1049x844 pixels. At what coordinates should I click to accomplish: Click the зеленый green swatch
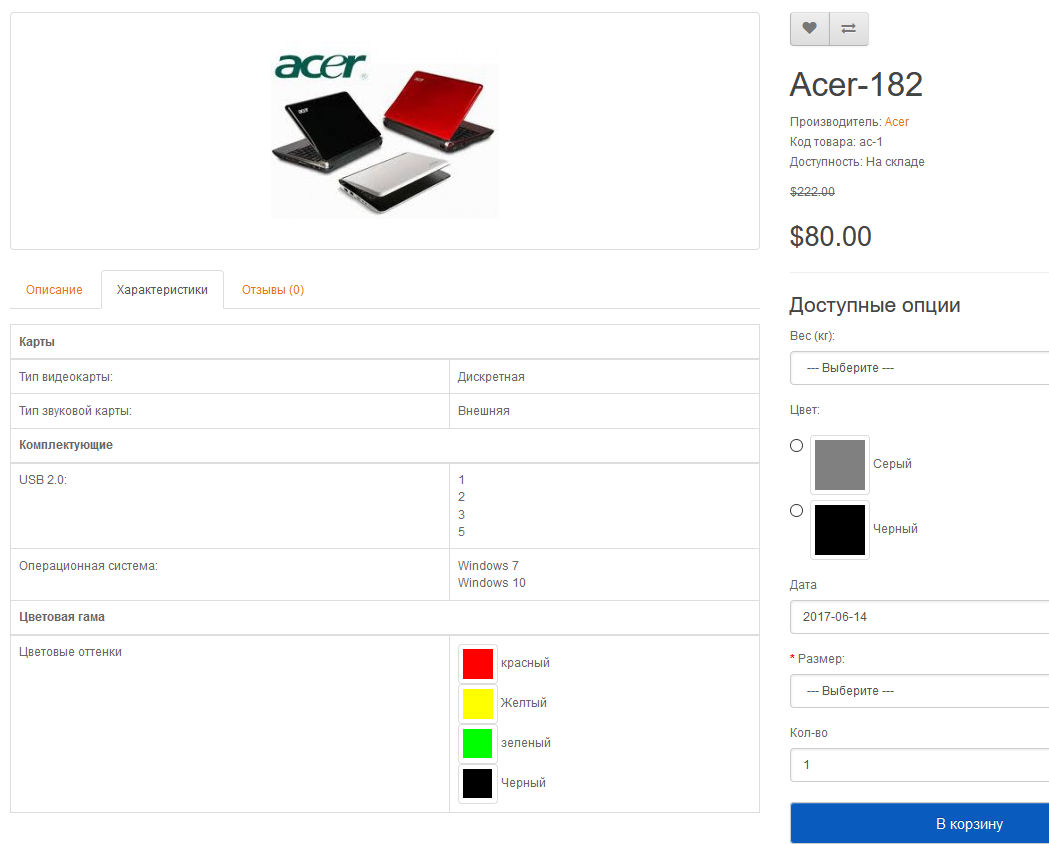pos(478,744)
